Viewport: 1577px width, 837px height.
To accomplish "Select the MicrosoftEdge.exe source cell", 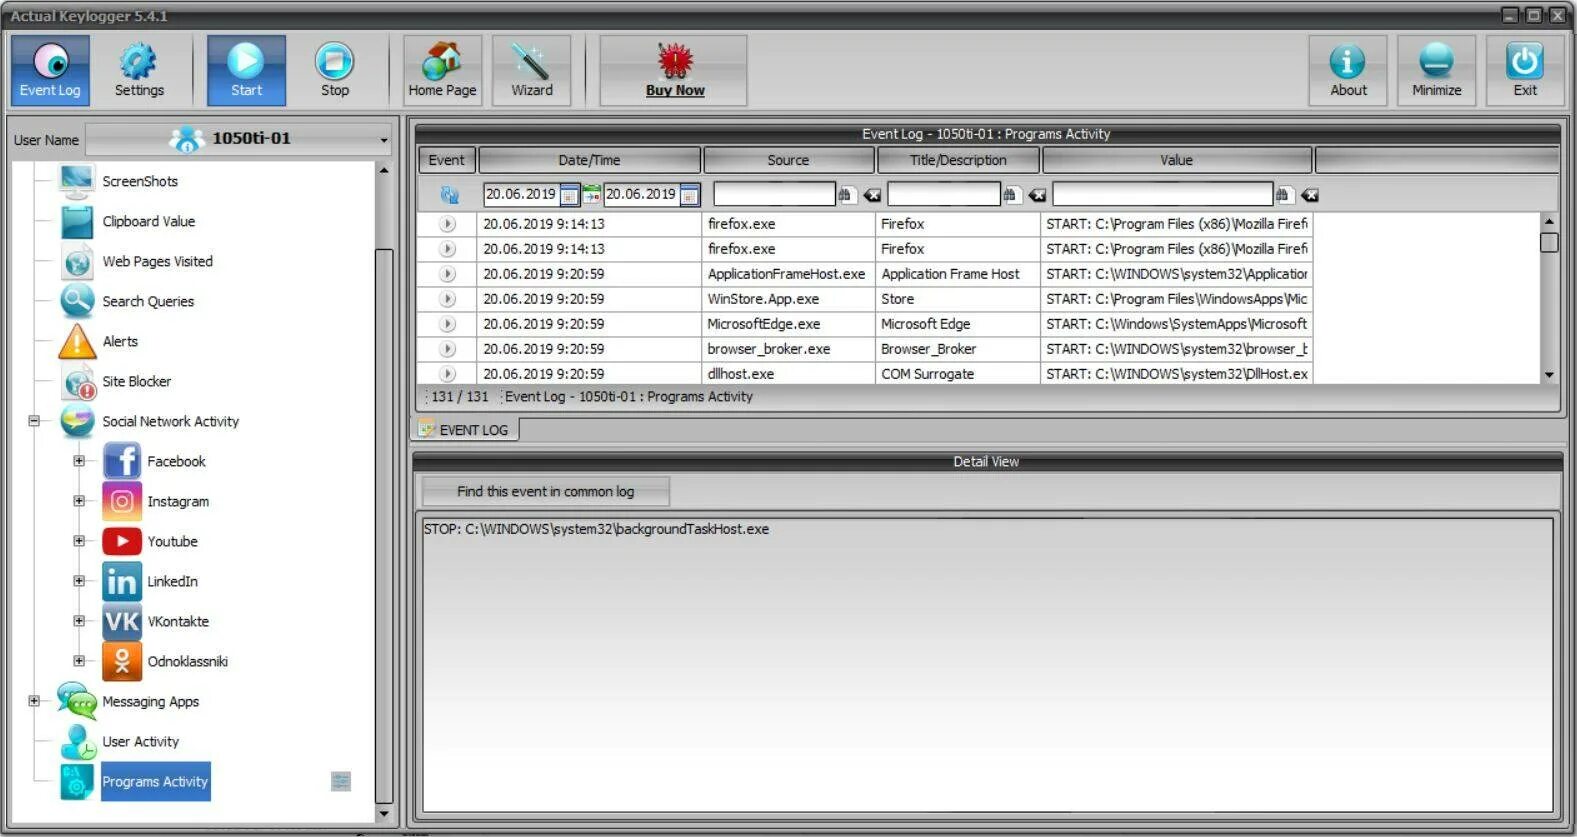I will (x=788, y=324).
